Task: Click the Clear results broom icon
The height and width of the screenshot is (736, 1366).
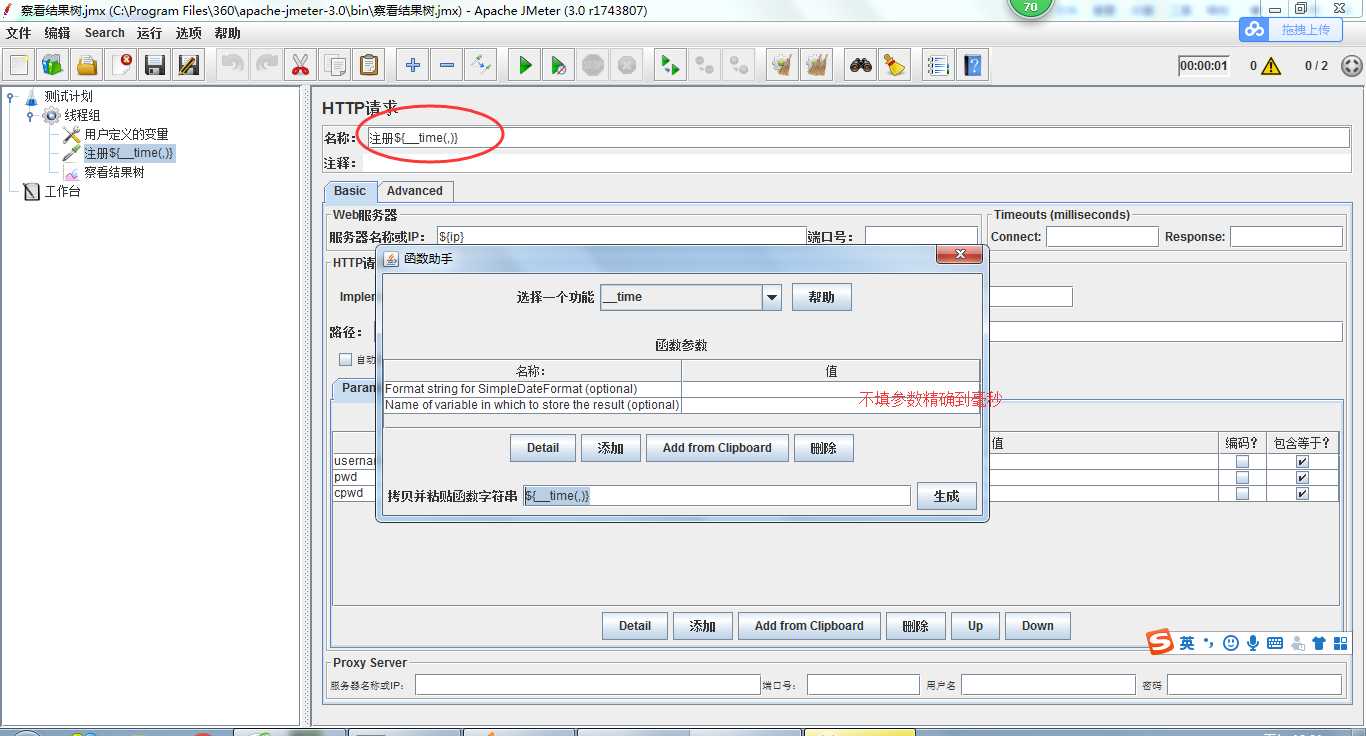Action: [782, 66]
